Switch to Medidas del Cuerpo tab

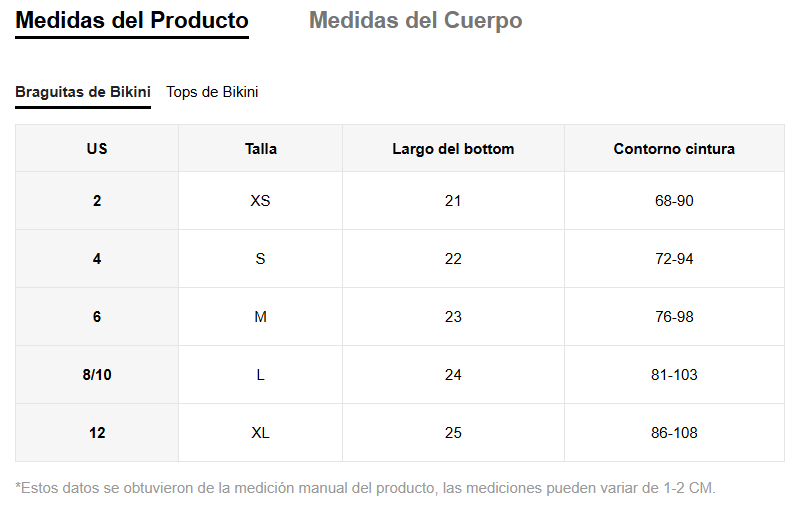(x=415, y=21)
